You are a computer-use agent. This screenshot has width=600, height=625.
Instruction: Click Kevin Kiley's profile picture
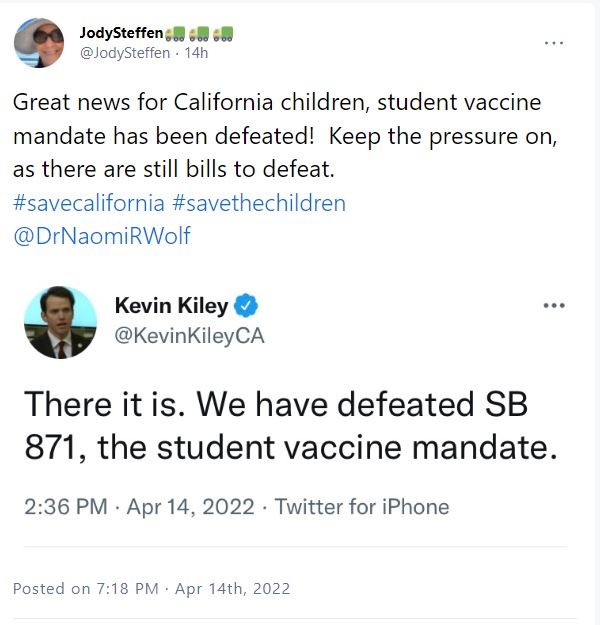pos(60,321)
